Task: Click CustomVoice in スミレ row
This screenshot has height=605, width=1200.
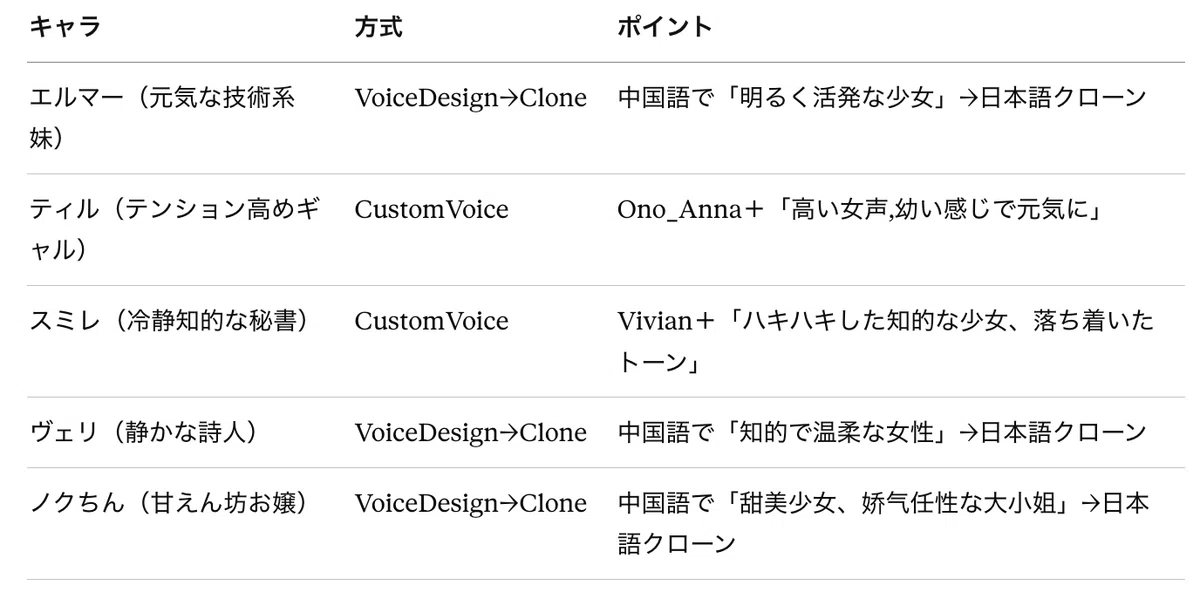Action: (x=431, y=321)
